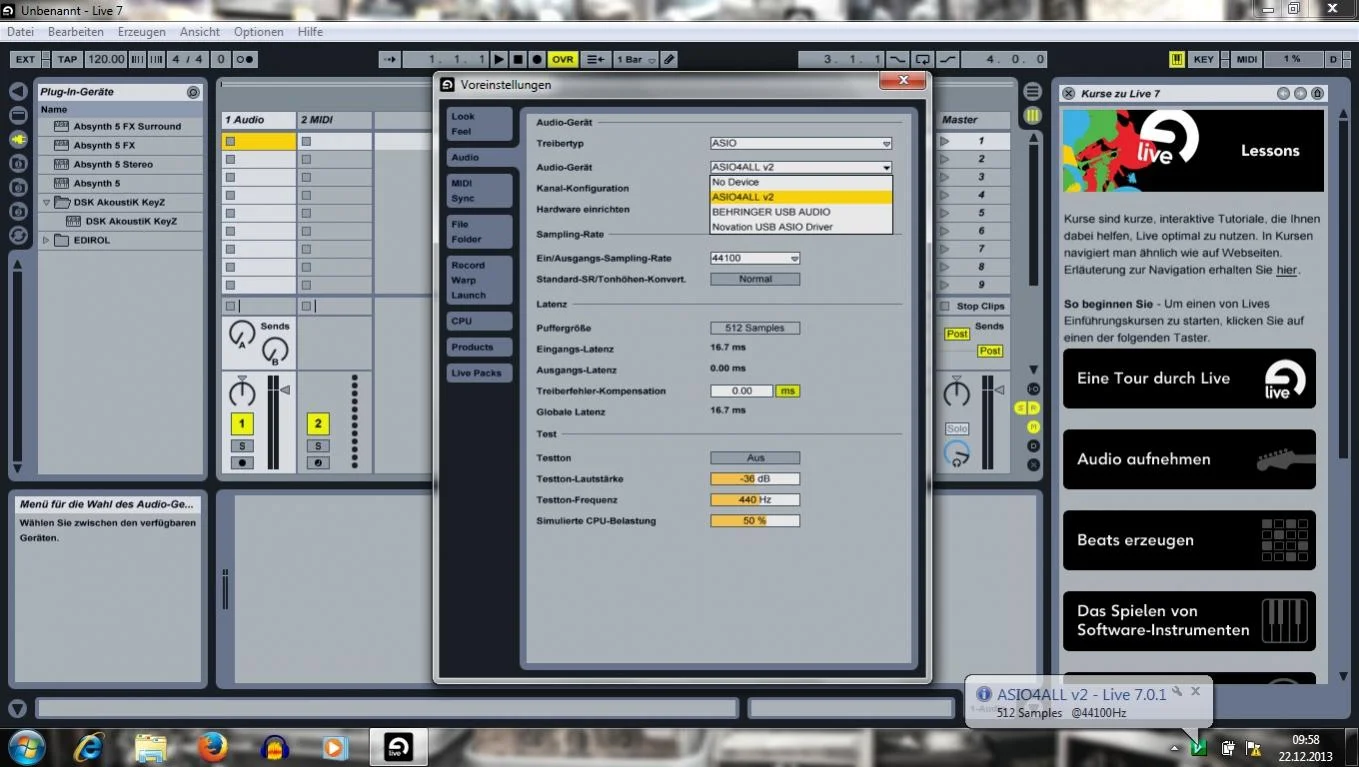Open the Erzeugen menu
Screen dimensions: 1359x767
pos(141,32)
